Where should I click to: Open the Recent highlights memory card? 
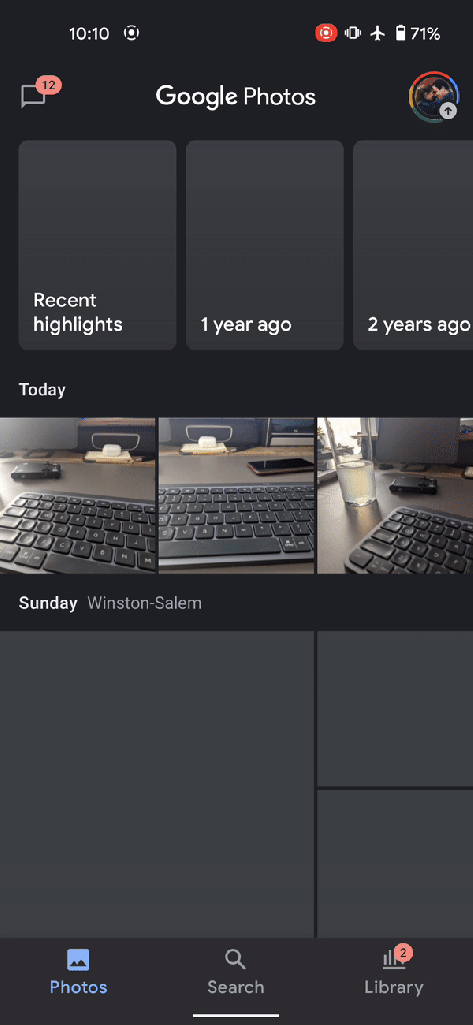tap(97, 245)
